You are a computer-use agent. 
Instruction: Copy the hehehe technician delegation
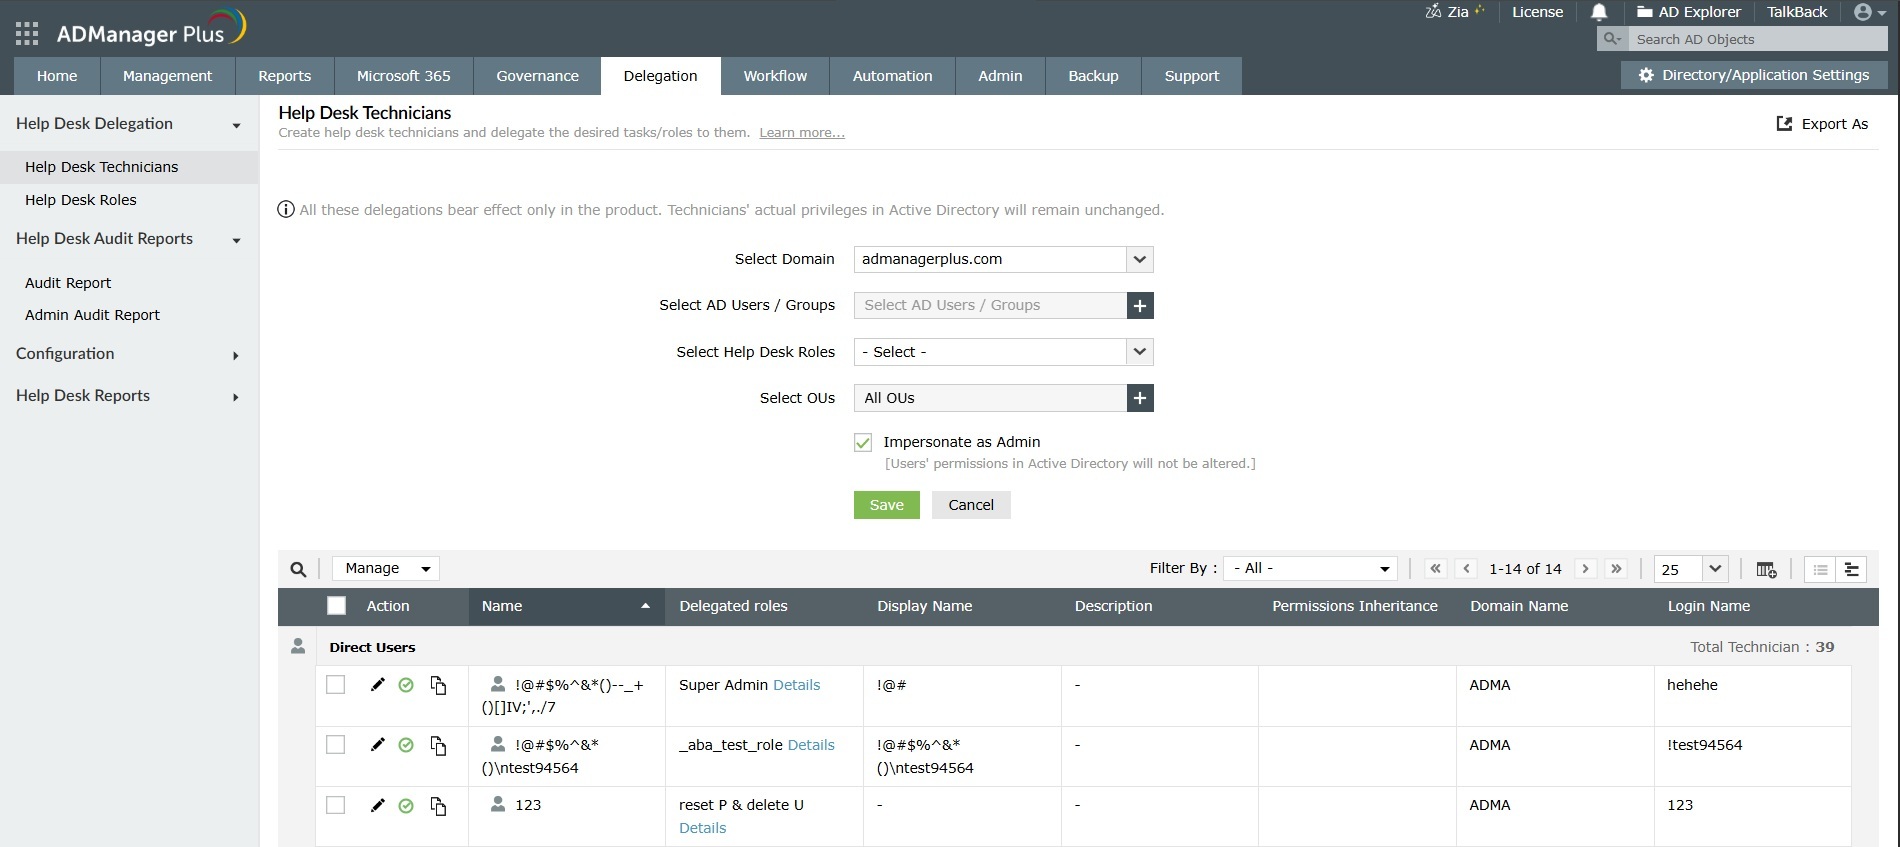pos(438,685)
